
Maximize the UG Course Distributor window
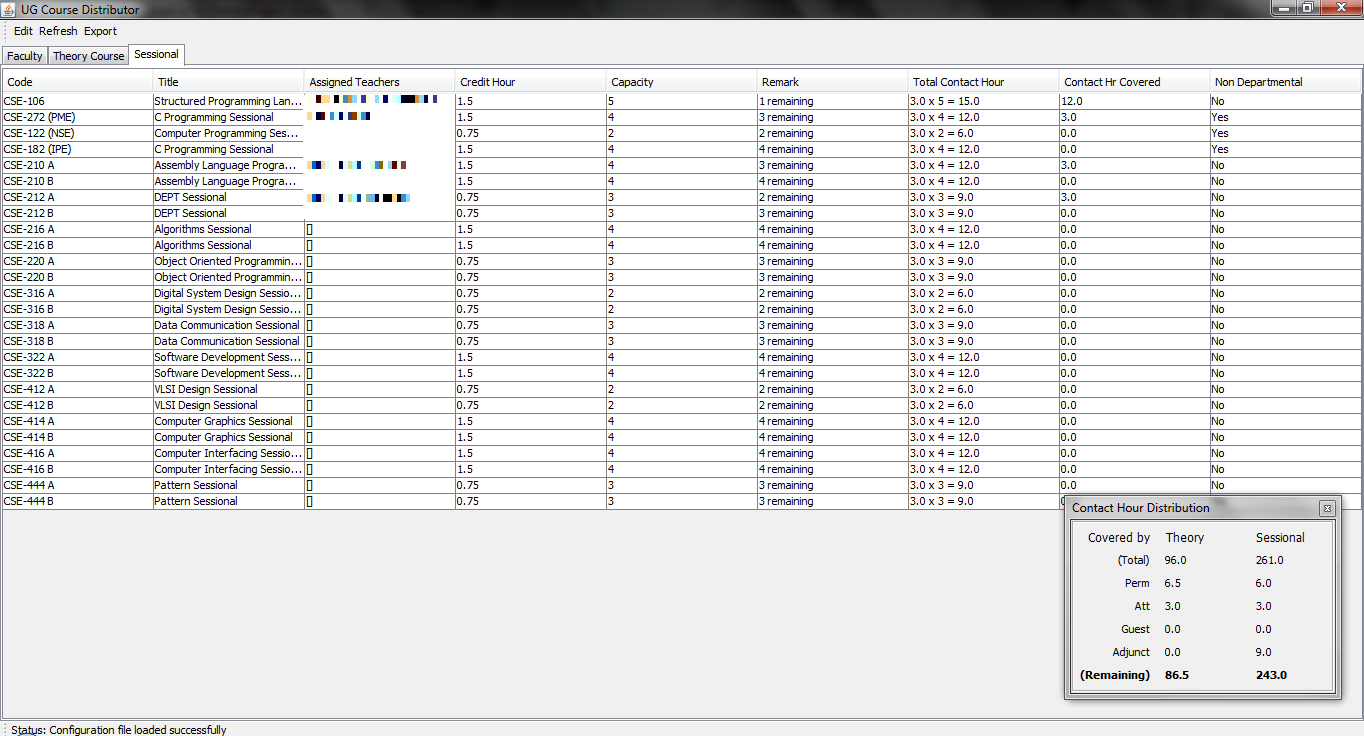tap(1307, 8)
